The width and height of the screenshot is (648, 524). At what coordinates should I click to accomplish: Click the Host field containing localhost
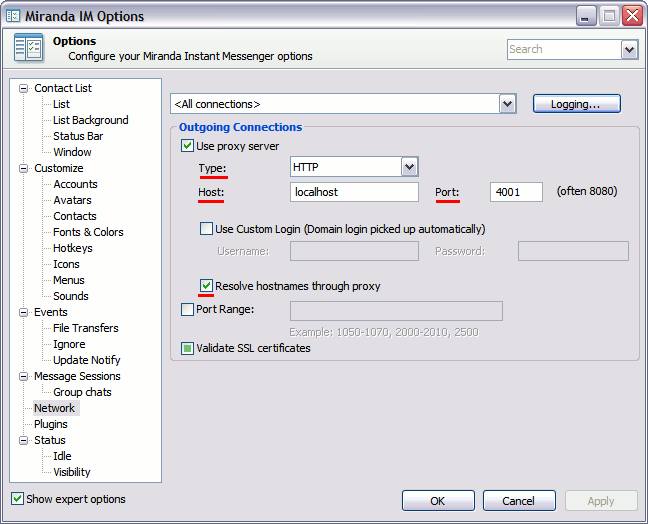tap(354, 192)
